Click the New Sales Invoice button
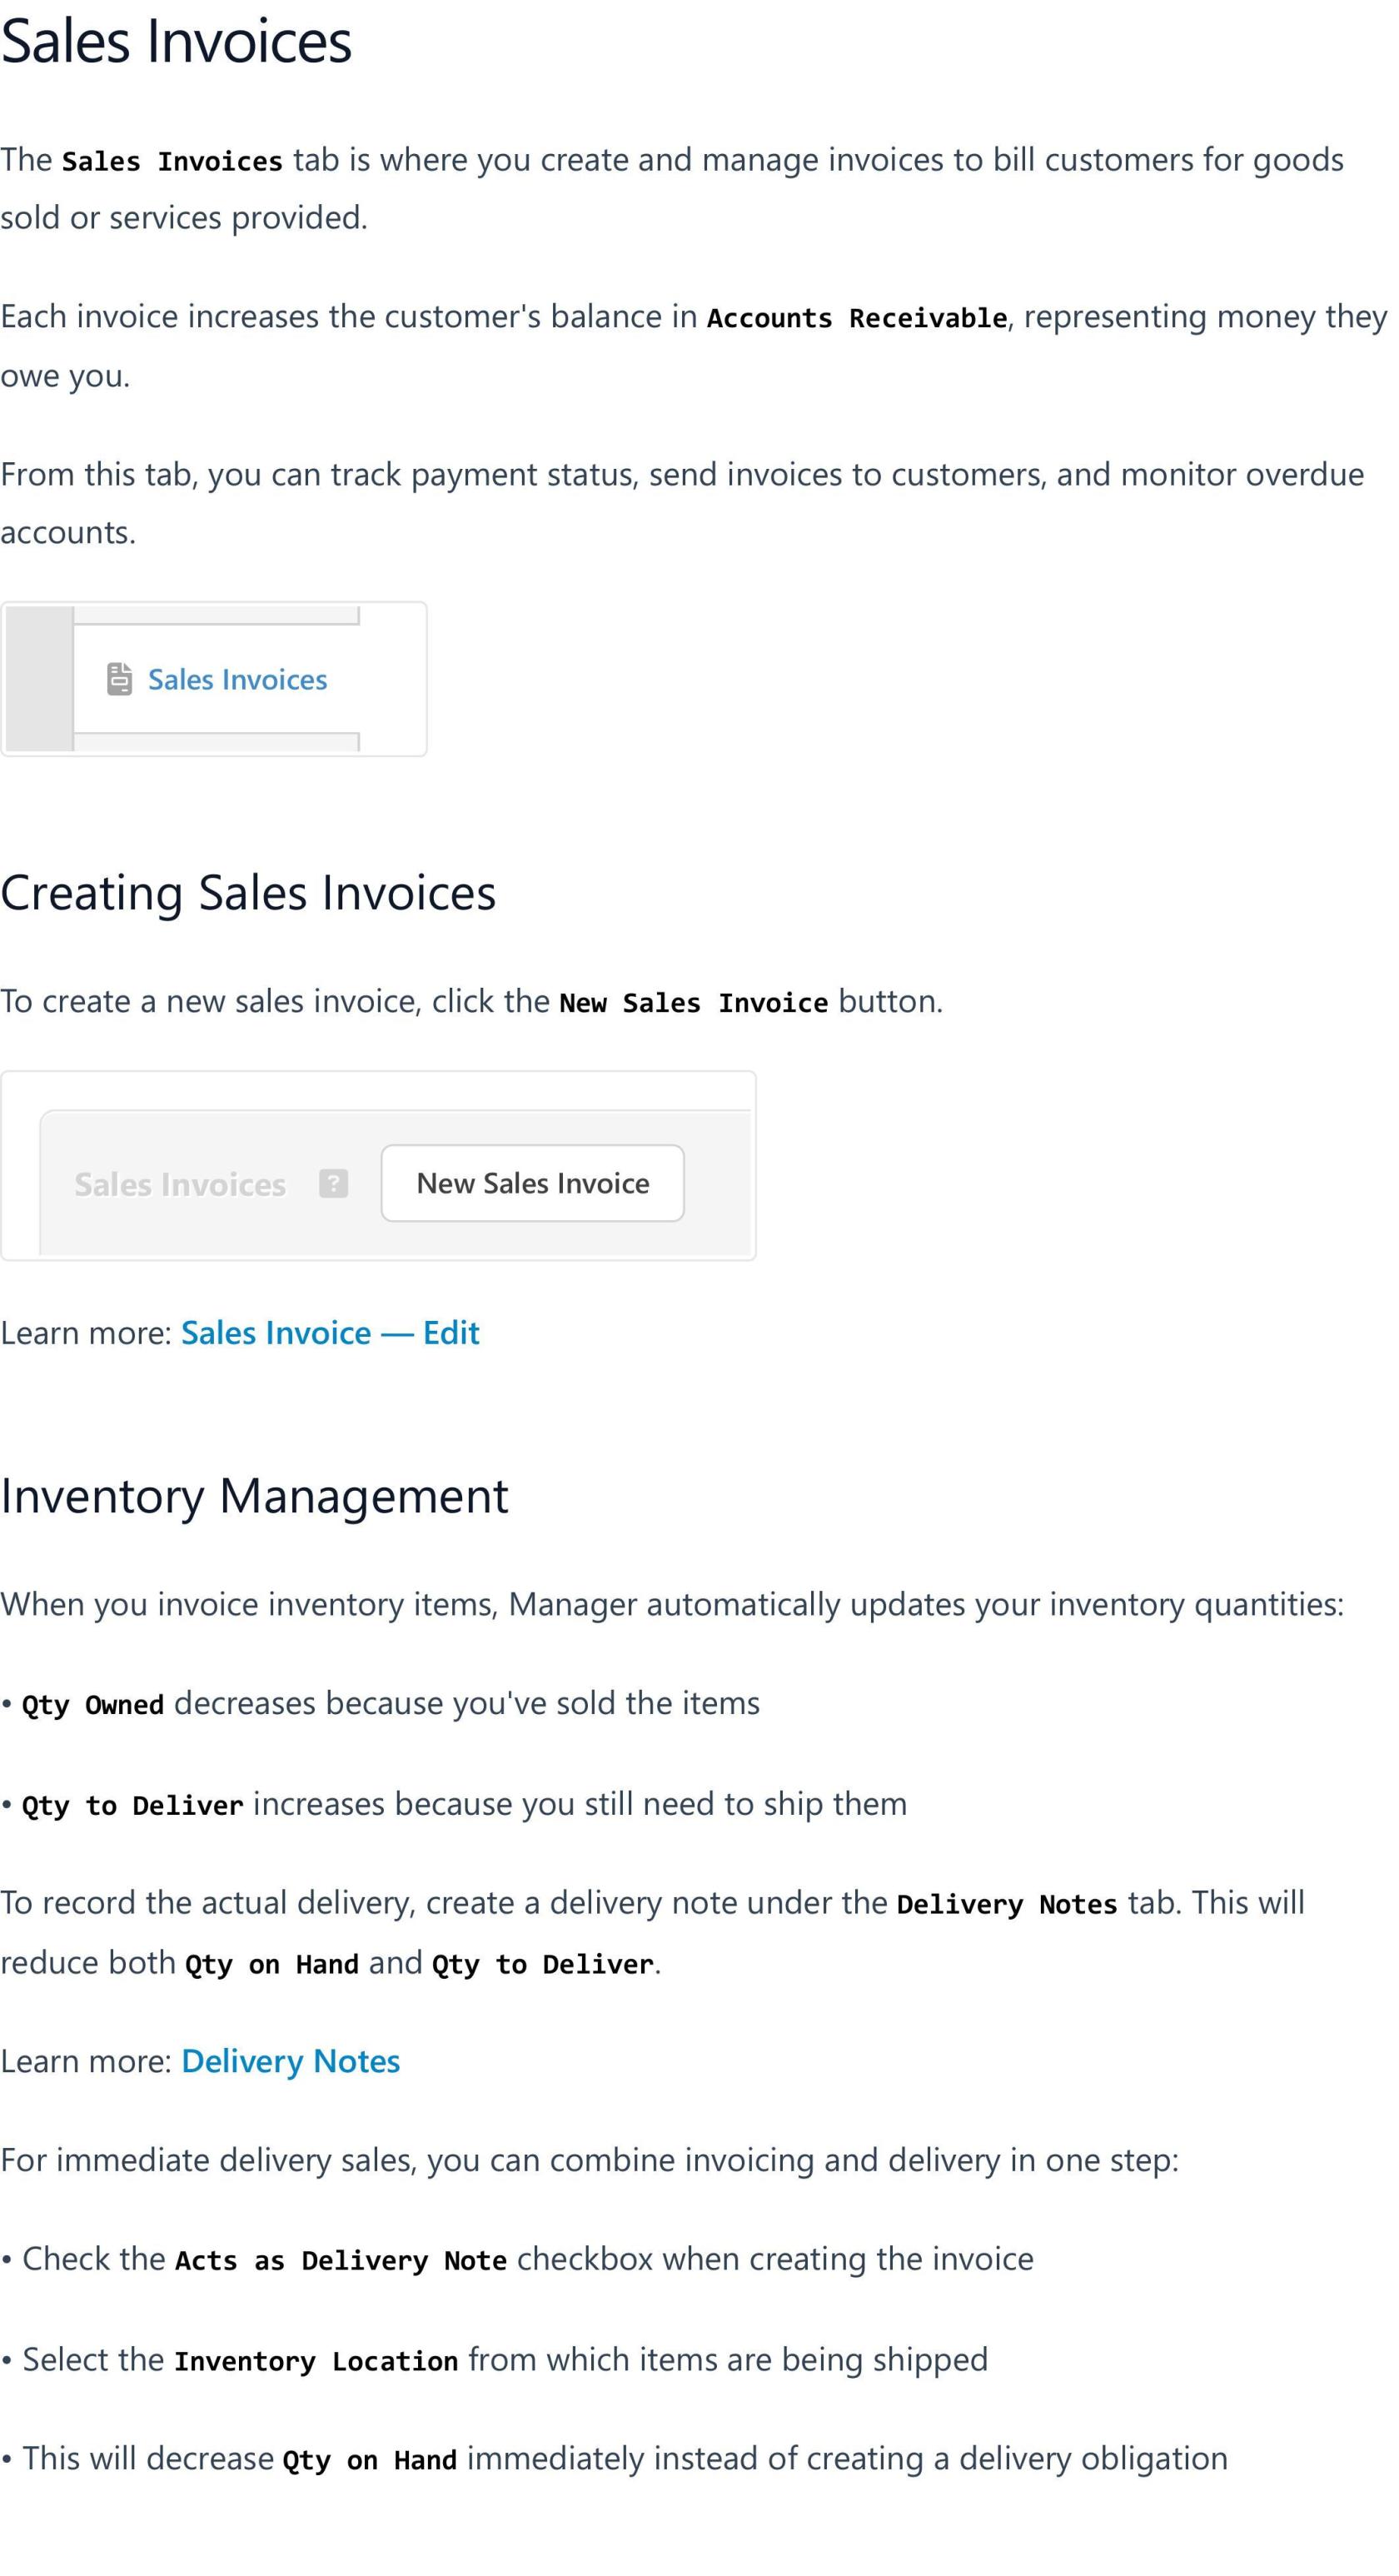This screenshot has height=2576, width=1399. 531,1183
